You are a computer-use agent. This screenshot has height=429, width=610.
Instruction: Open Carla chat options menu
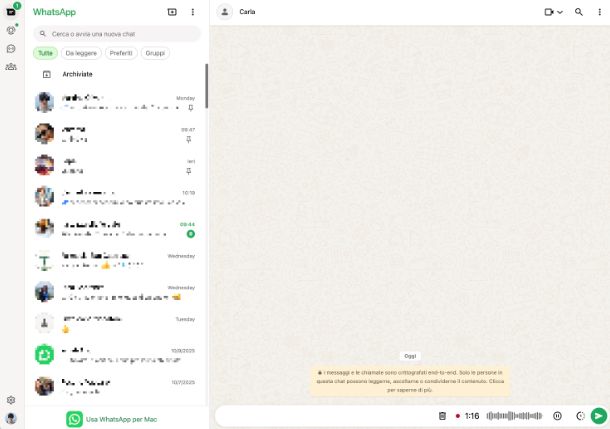pos(599,12)
